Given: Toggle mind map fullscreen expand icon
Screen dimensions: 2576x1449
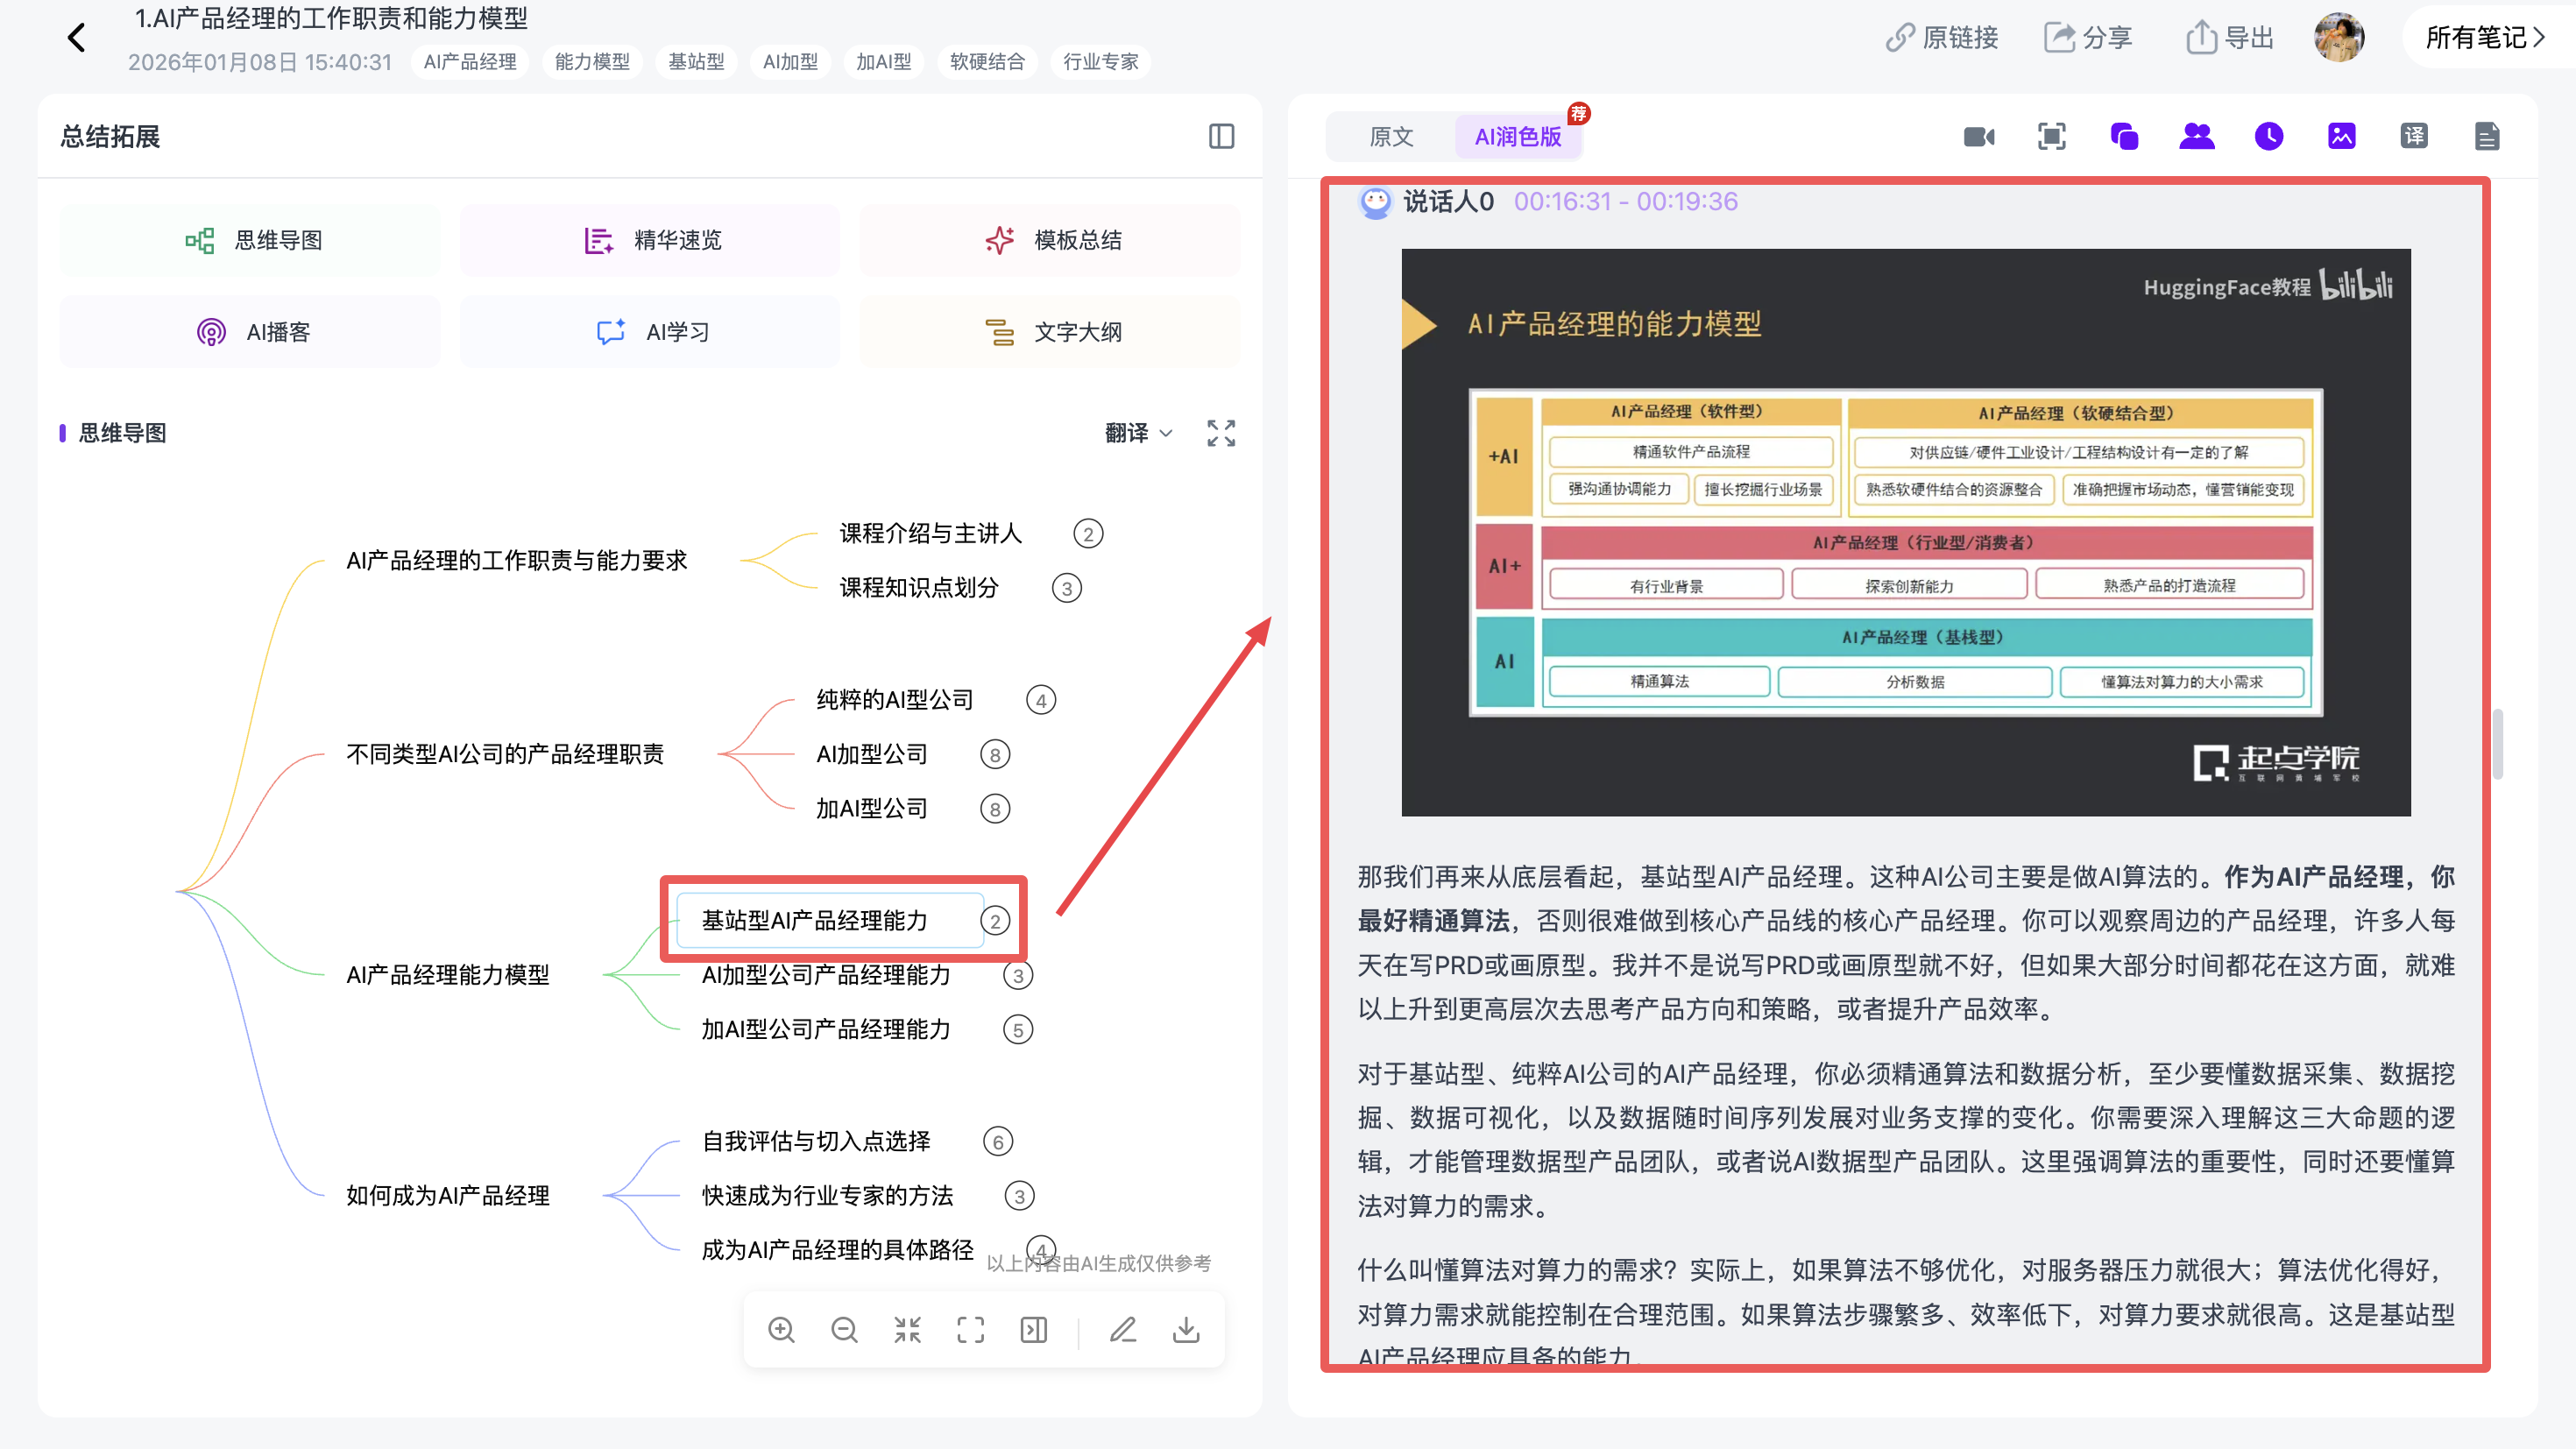Looking at the screenshot, I should (x=1221, y=433).
